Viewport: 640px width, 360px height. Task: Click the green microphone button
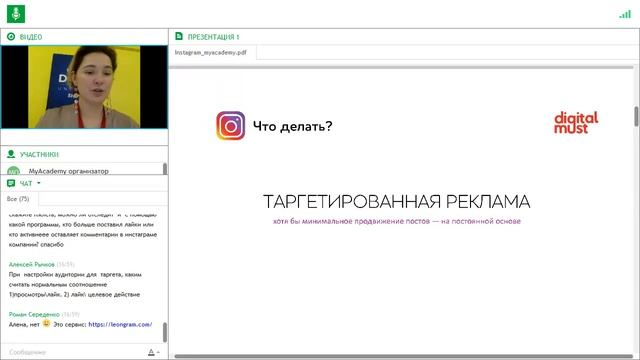[16, 14]
